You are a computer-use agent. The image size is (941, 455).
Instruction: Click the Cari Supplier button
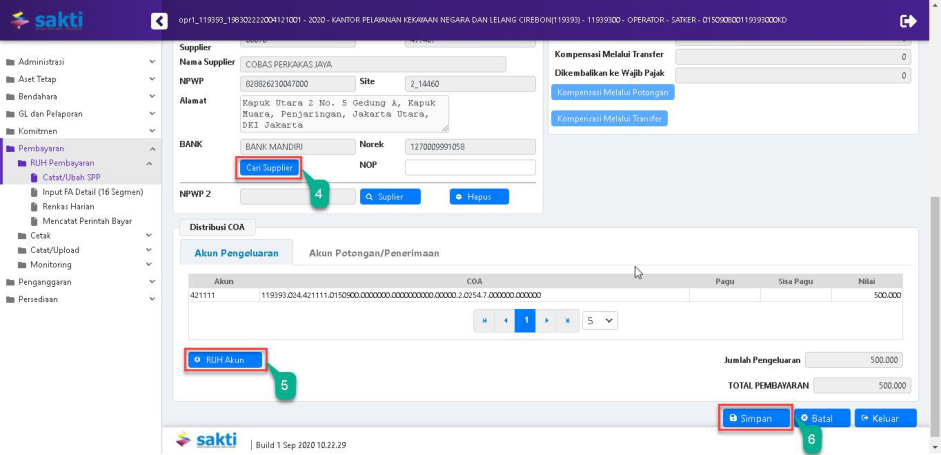point(269,168)
